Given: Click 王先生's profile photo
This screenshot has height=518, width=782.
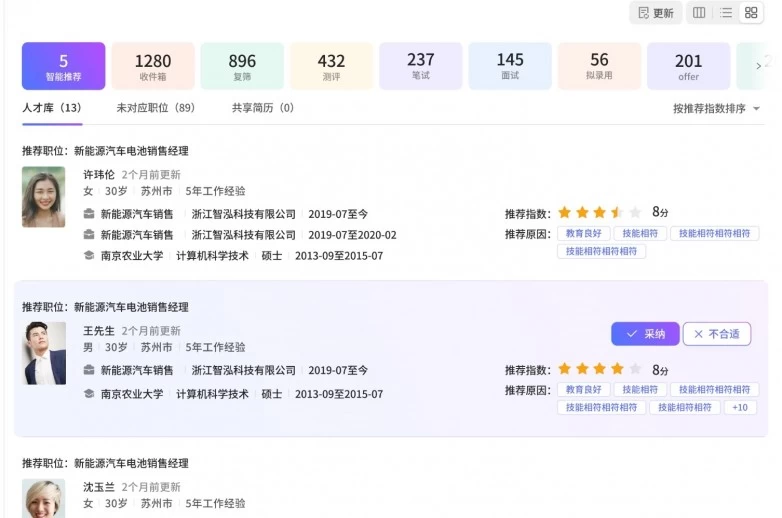Looking at the screenshot, I should click(x=44, y=353).
